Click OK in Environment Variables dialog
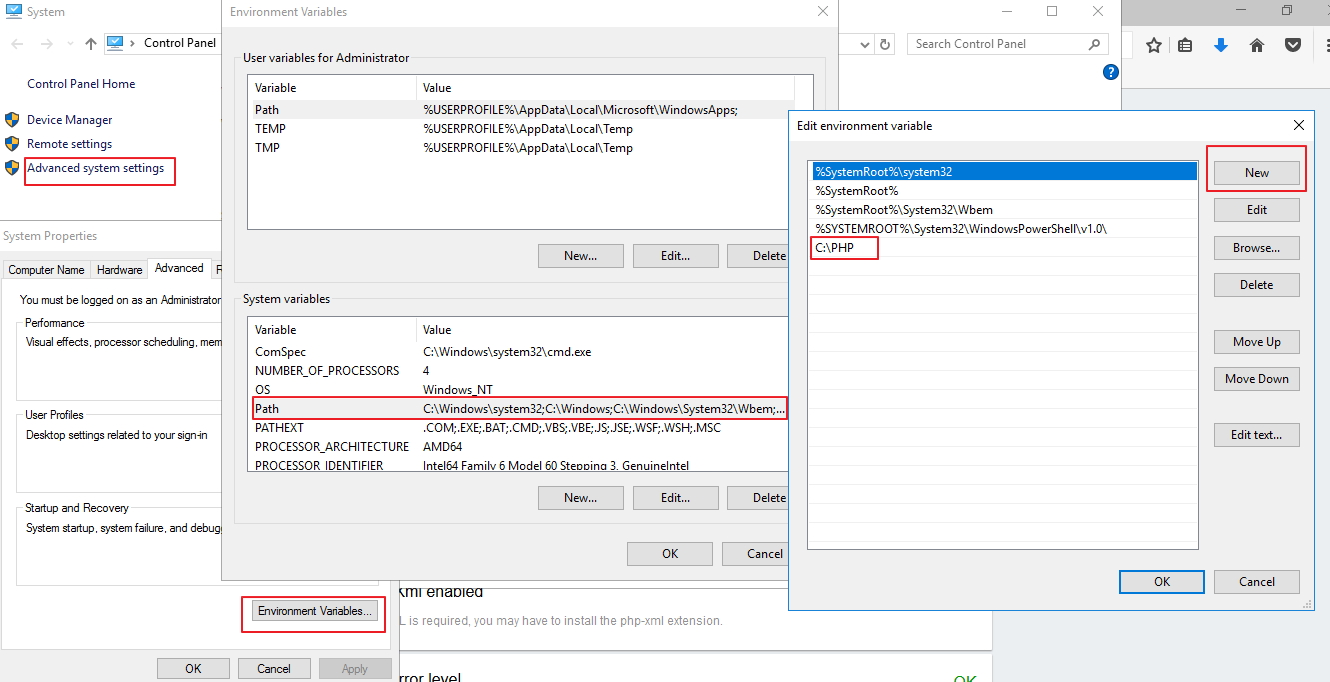Image resolution: width=1330 pixels, height=682 pixels. (x=670, y=554)
